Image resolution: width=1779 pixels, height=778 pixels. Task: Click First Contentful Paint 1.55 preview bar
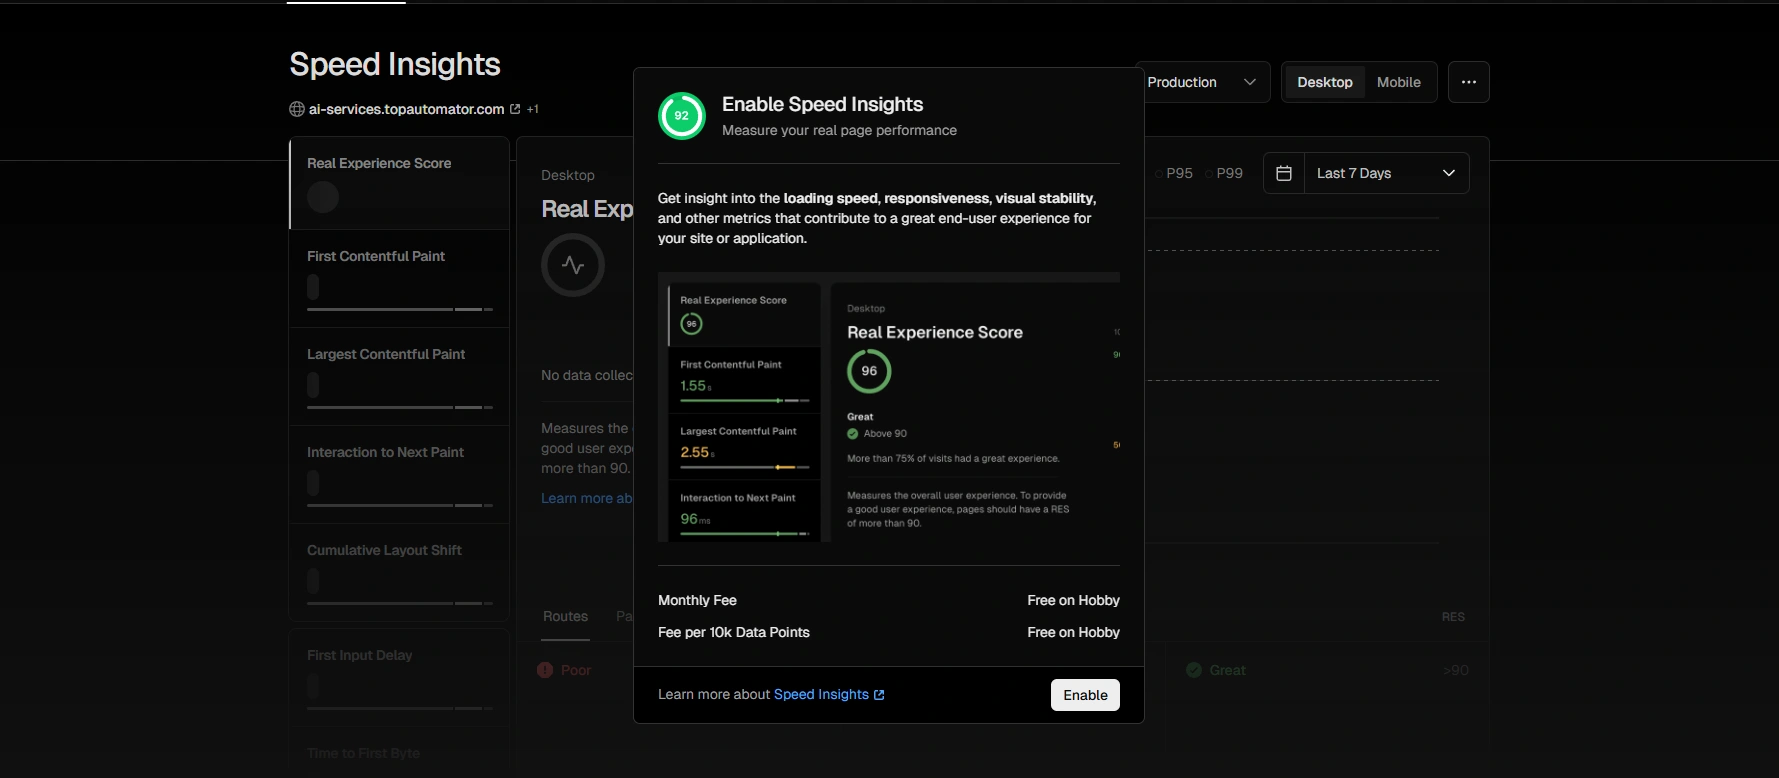744,400
